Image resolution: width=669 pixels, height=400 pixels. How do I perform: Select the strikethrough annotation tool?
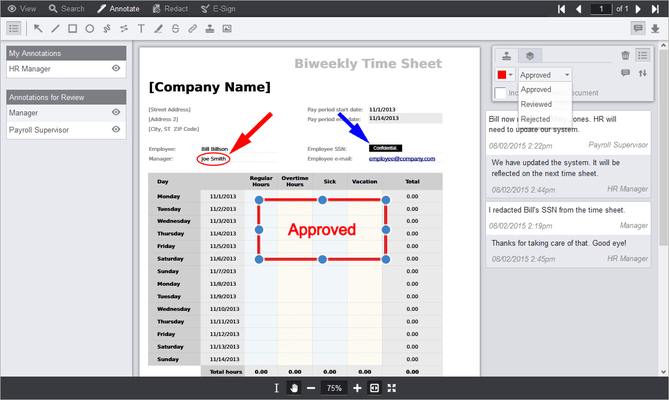pos(175,29)
